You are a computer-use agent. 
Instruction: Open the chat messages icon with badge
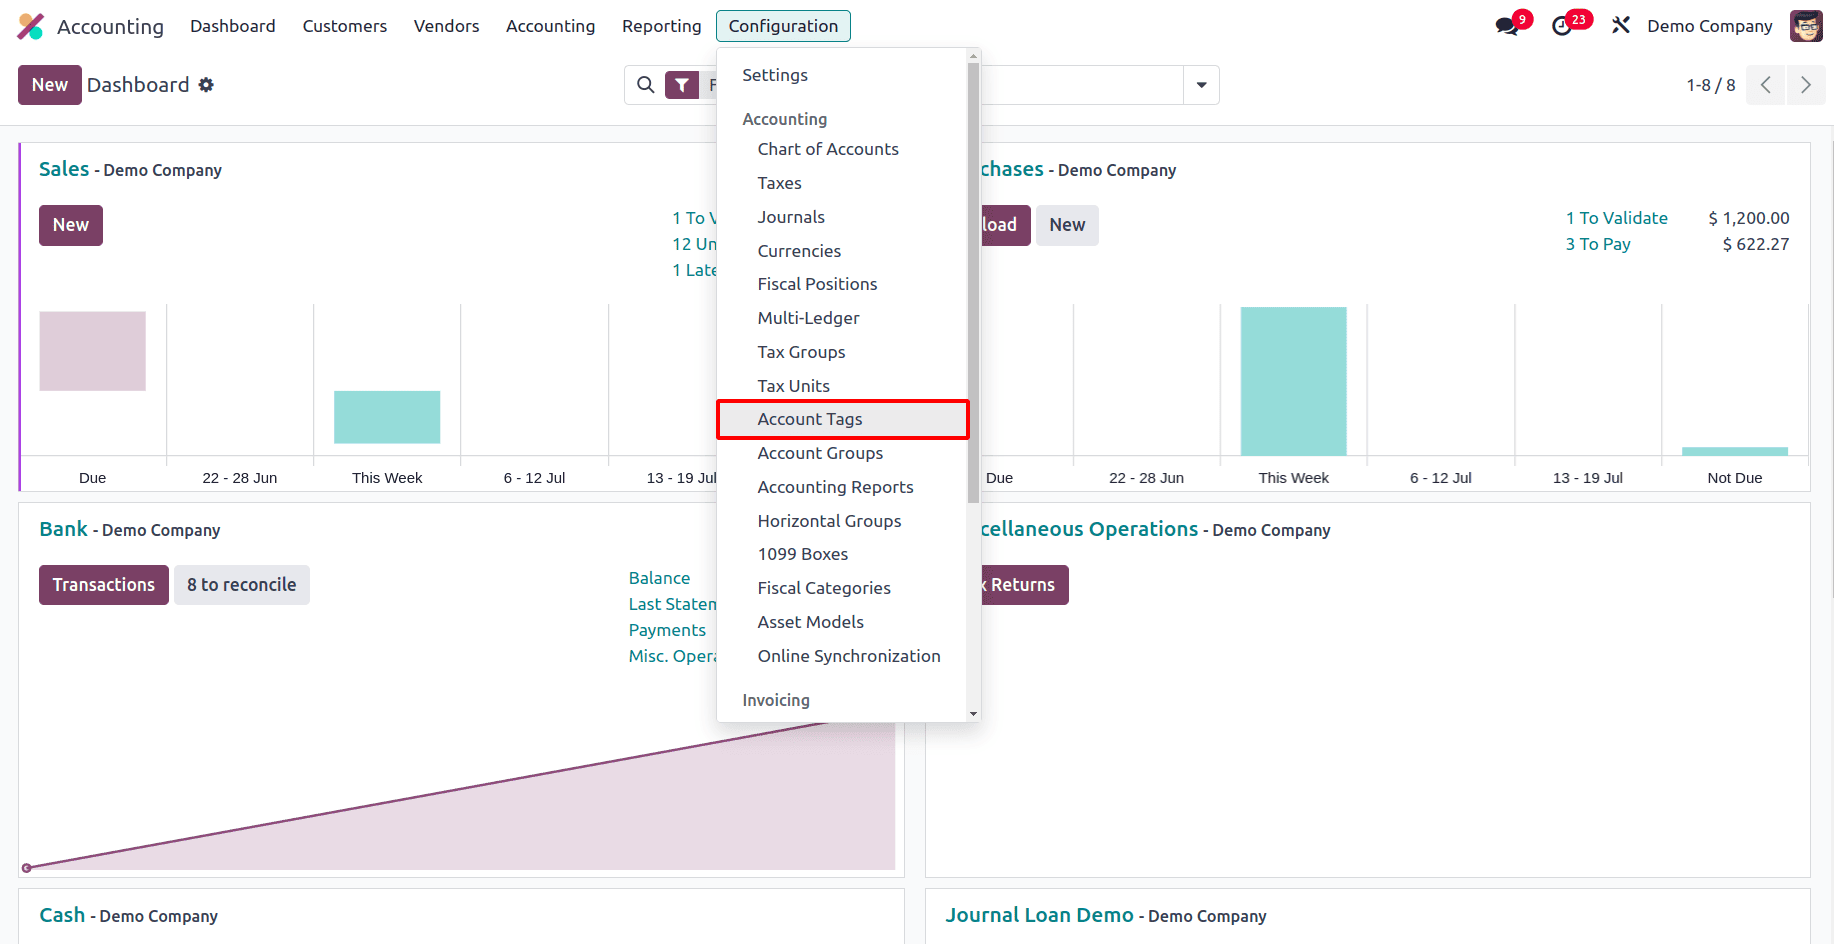(1507, 26)
